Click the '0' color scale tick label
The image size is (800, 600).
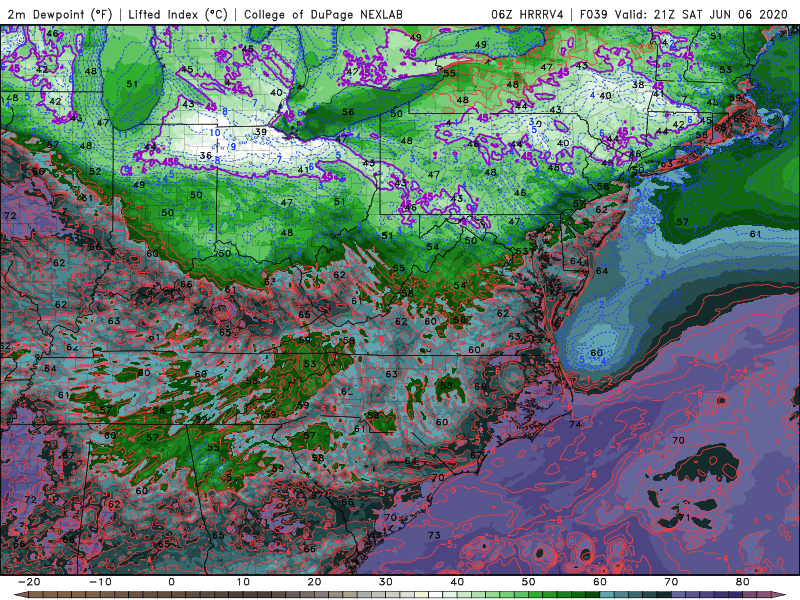[171, 582]
